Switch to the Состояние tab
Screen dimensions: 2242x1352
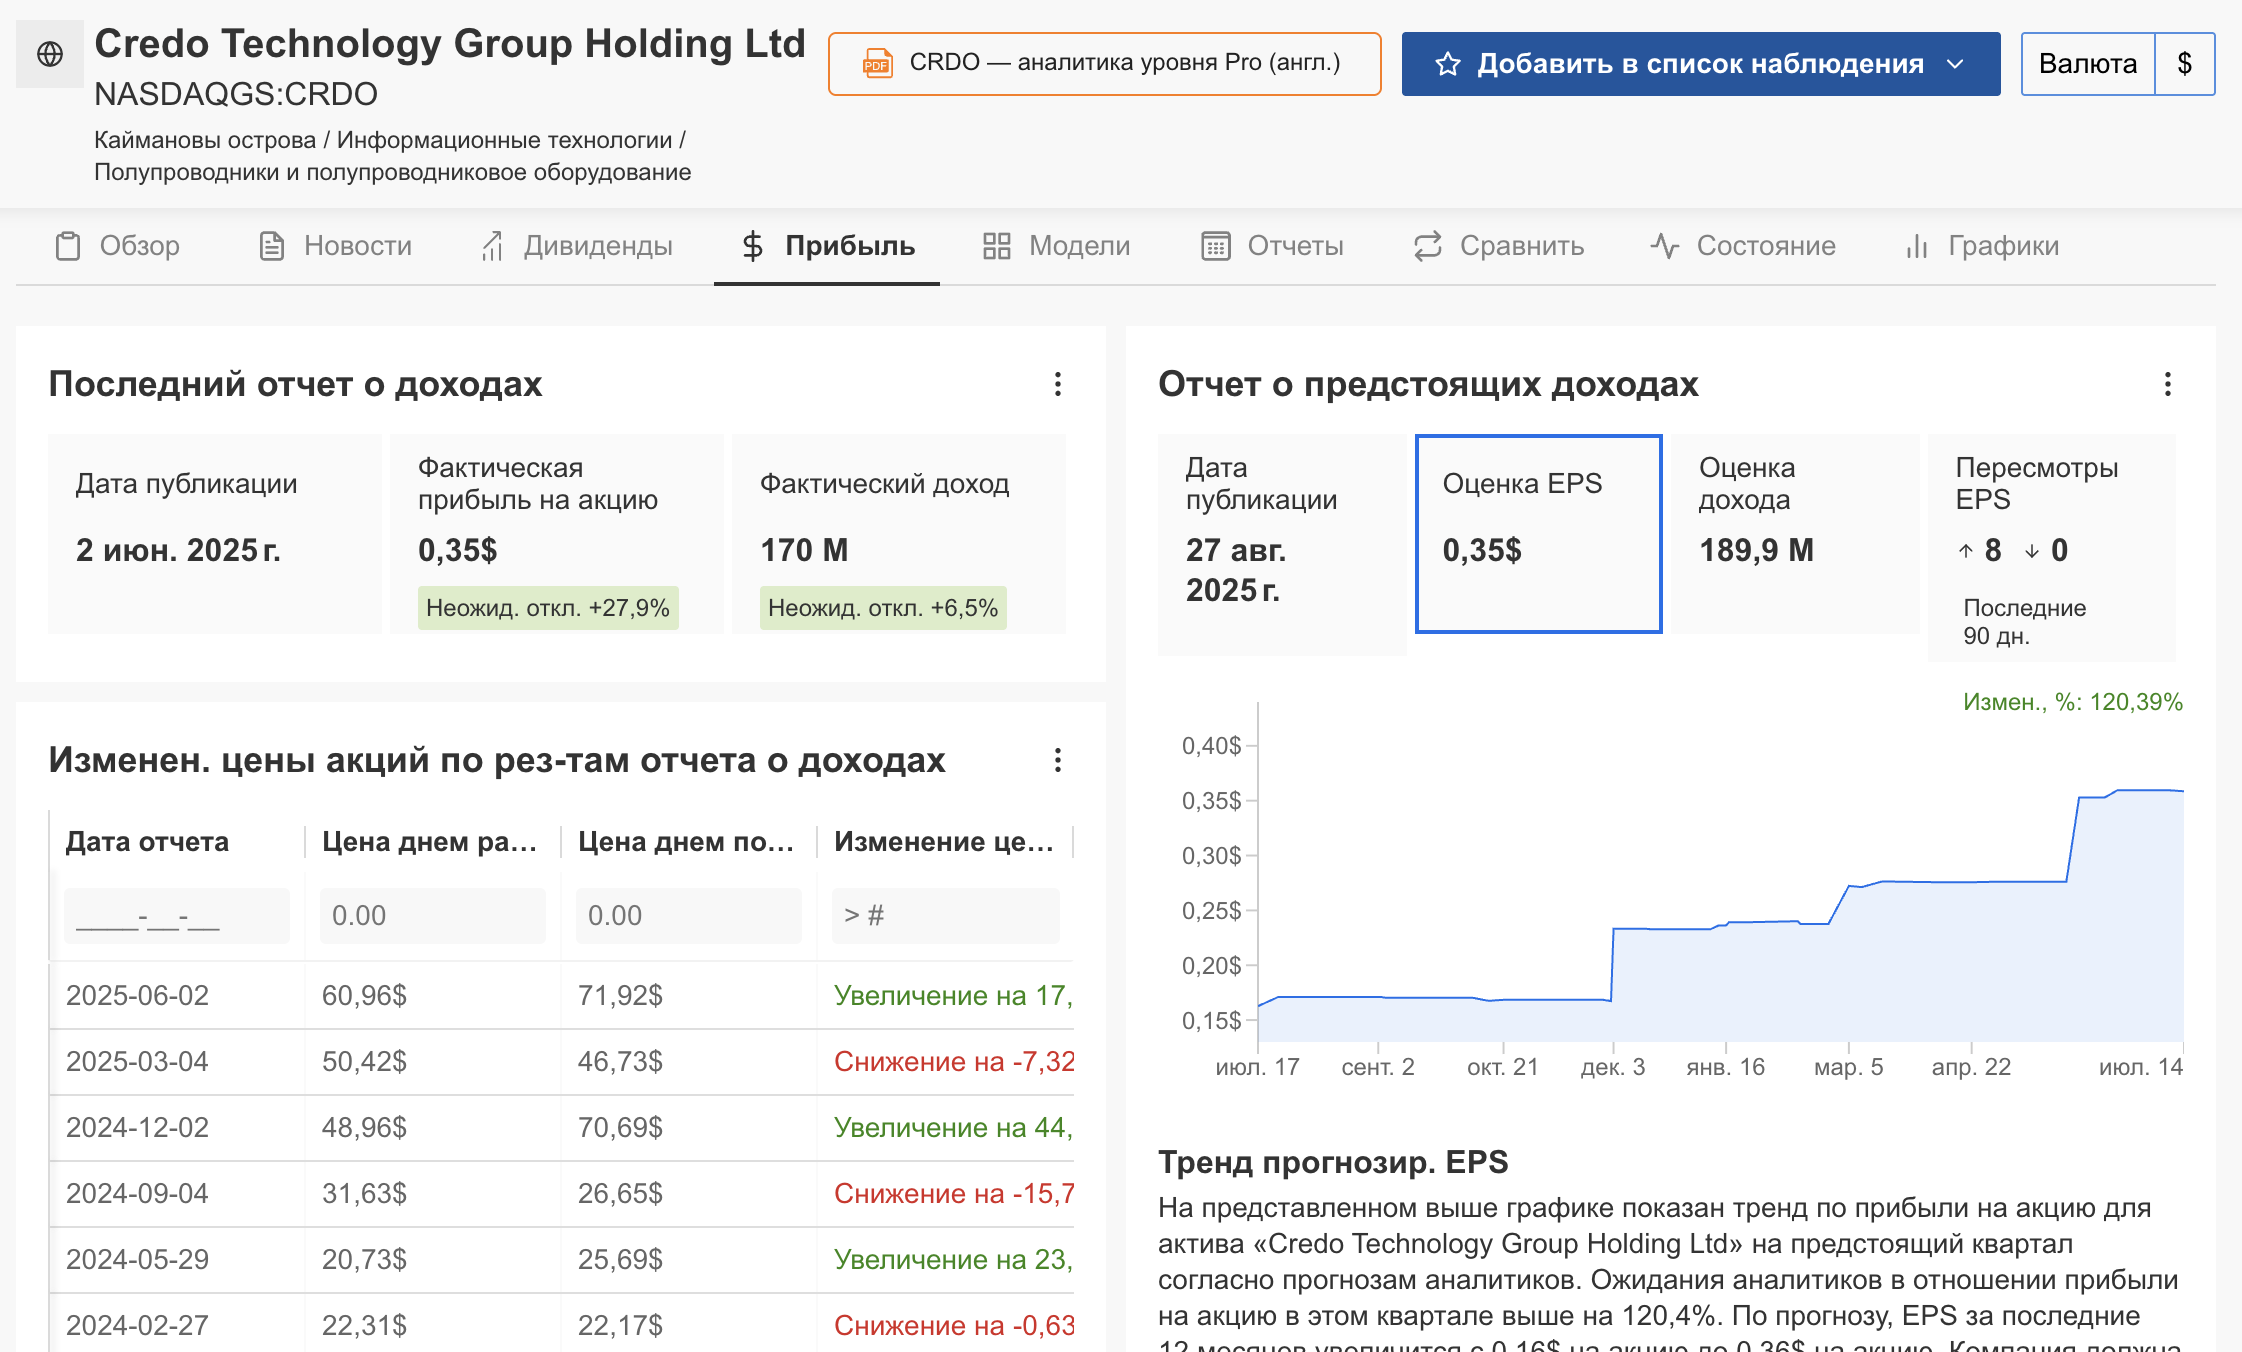(x=1742, y=246)
